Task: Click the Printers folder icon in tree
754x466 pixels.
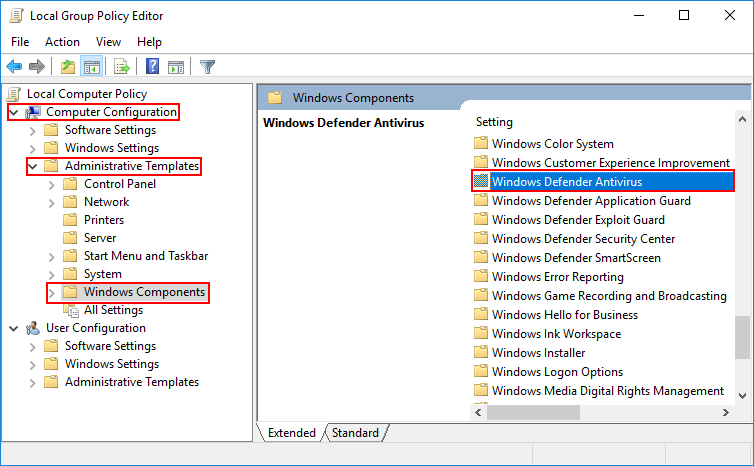Action: coord(70,220)
